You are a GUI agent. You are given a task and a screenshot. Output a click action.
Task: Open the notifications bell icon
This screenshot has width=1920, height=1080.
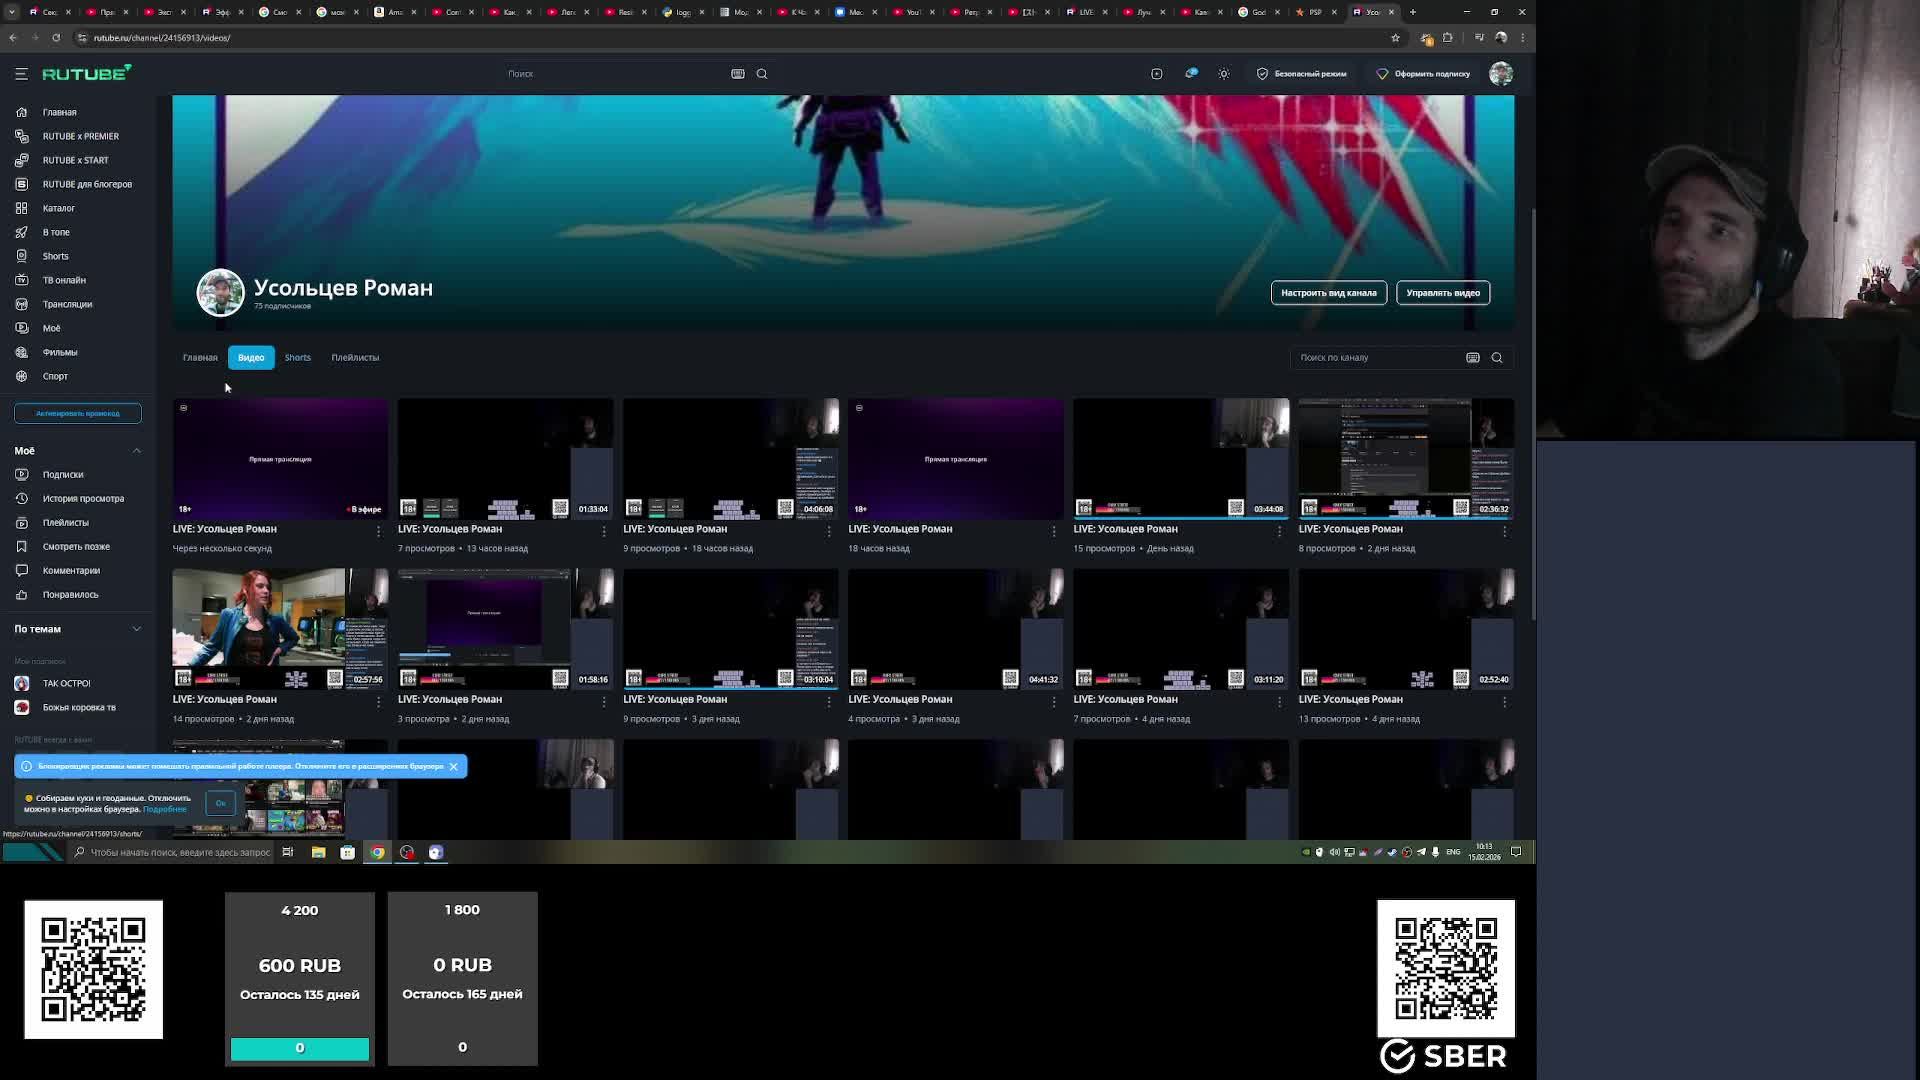[1191, 74]
